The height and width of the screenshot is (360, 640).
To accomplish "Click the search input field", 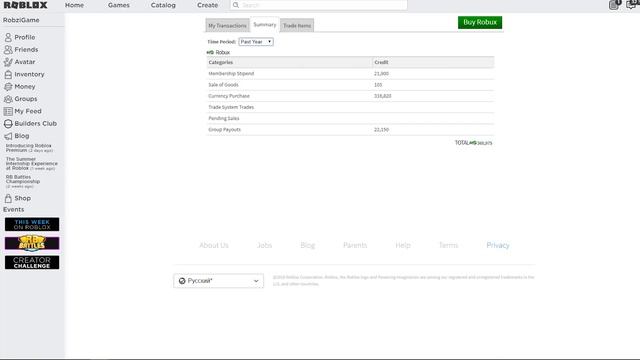I will pos(318,5).
